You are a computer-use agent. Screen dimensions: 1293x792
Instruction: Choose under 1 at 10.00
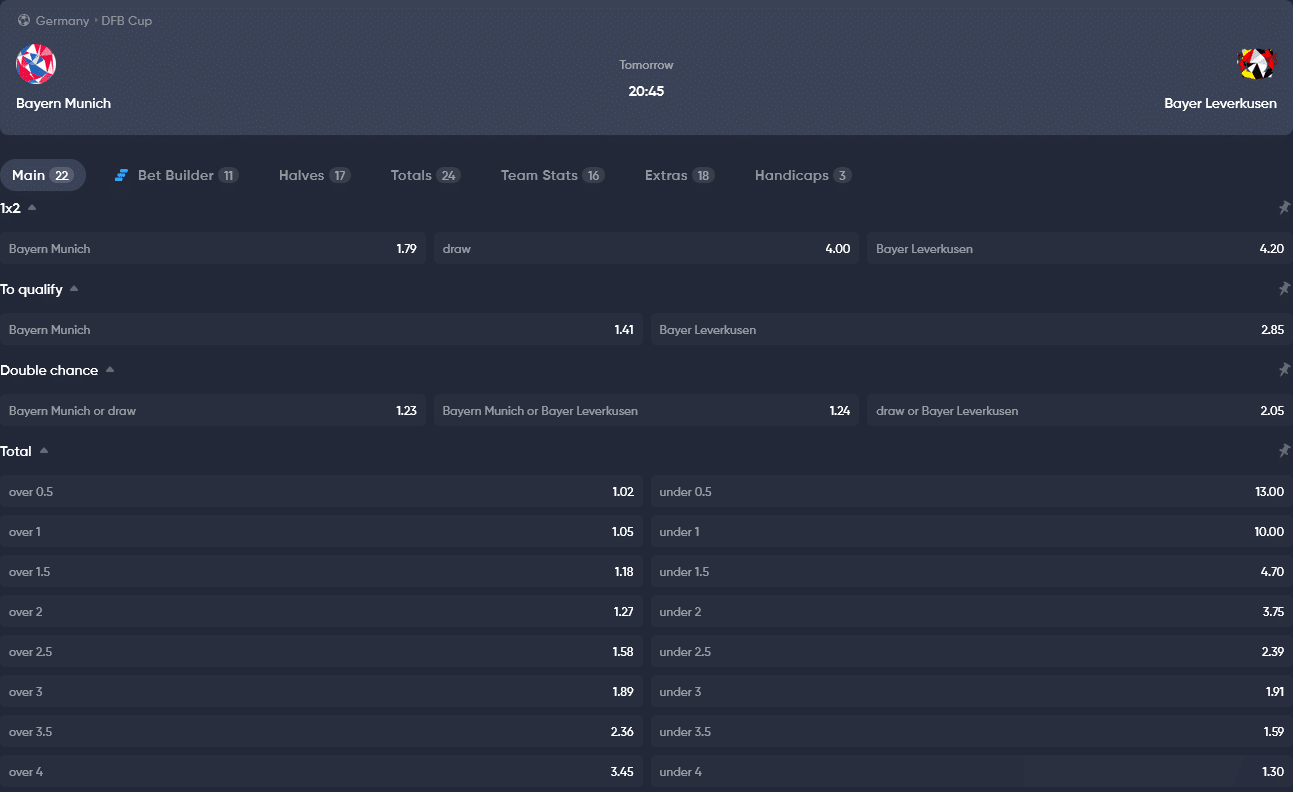pyautogui.click(x=972, y=531)
